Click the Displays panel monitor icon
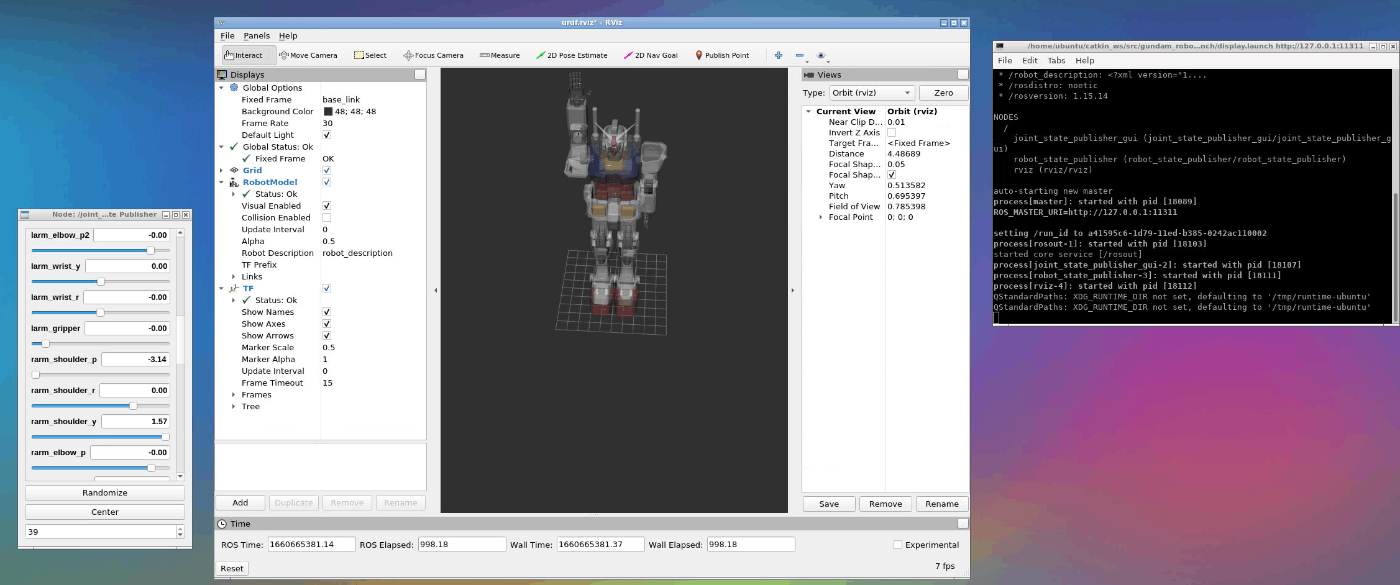Viewport: 1400px width, 585px height. [223, 74]
